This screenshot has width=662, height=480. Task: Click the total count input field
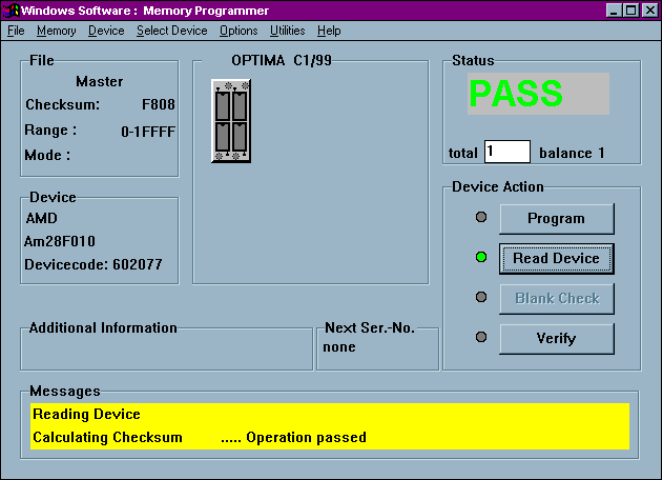coord(507,152)
